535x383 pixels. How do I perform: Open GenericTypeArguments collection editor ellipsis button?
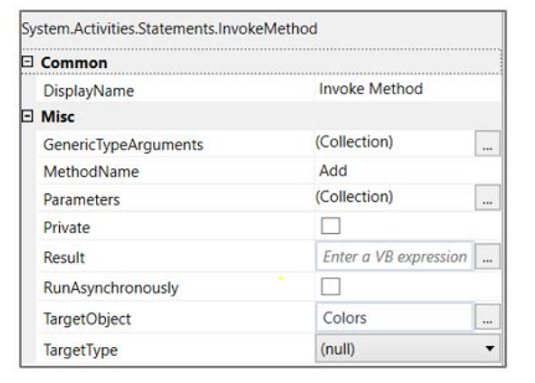click(488, 143)
